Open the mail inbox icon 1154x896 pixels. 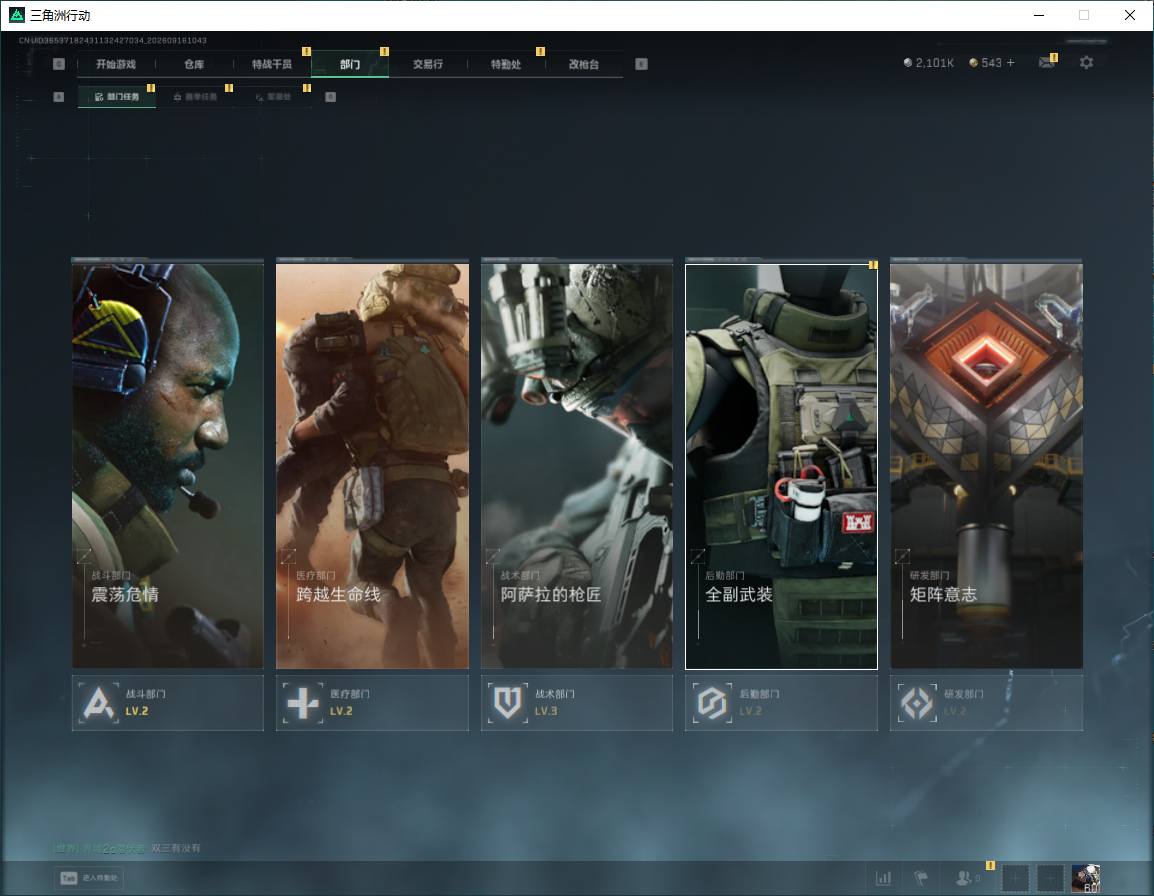[1047, 63]
